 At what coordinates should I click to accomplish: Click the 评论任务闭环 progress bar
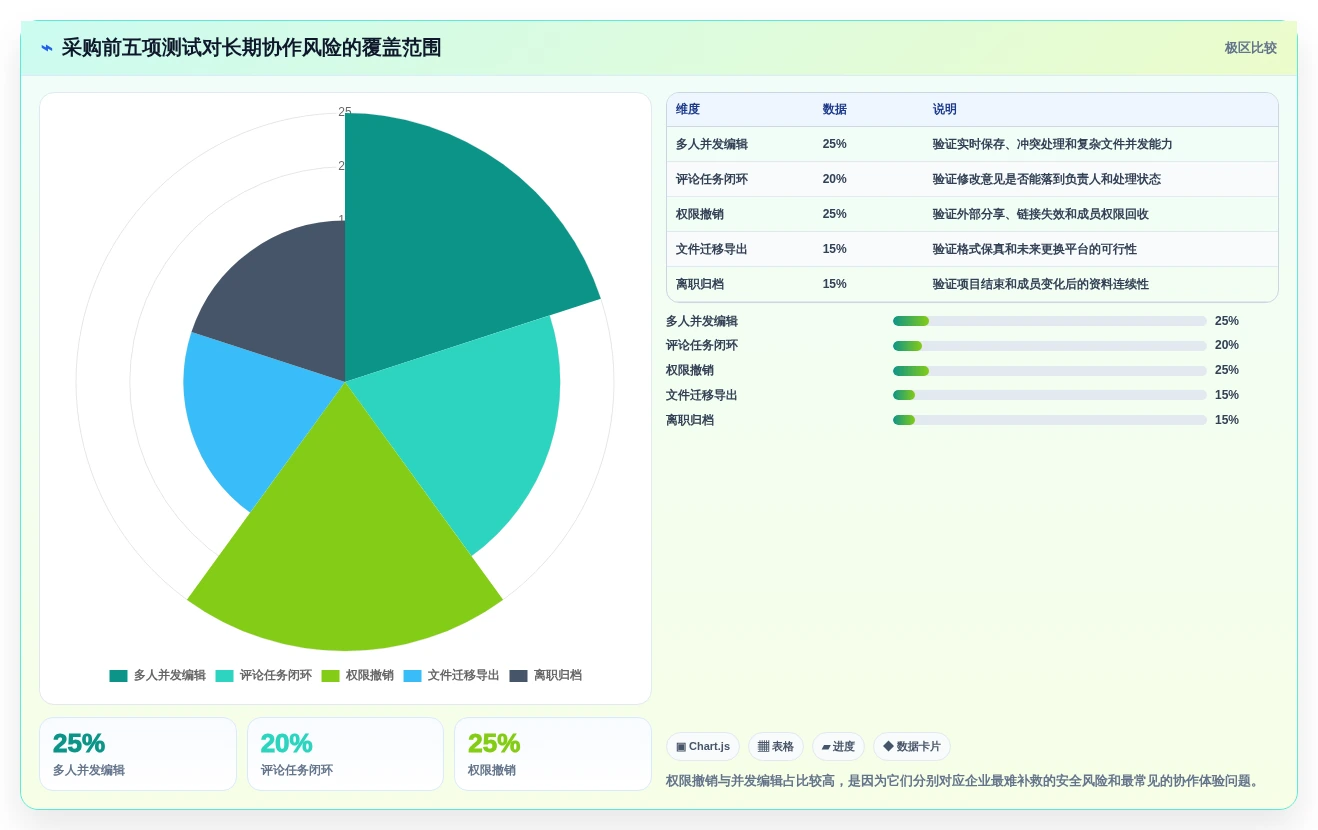click(x=1050, y=346)
